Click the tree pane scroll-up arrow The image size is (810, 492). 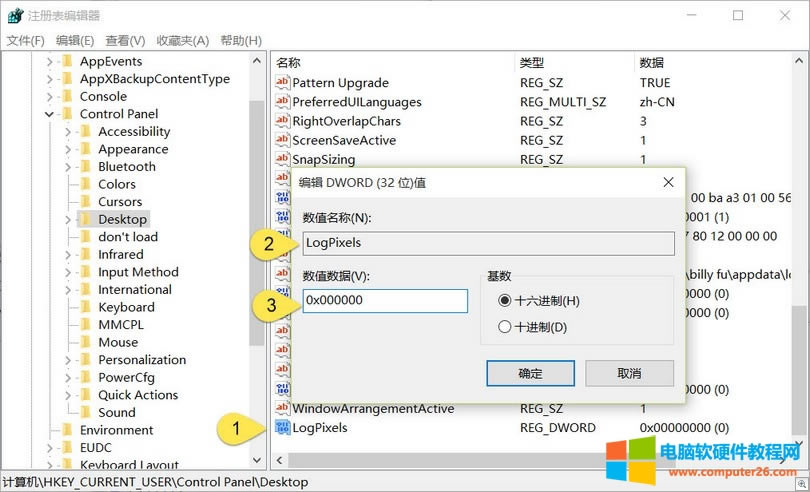(257, 61)
